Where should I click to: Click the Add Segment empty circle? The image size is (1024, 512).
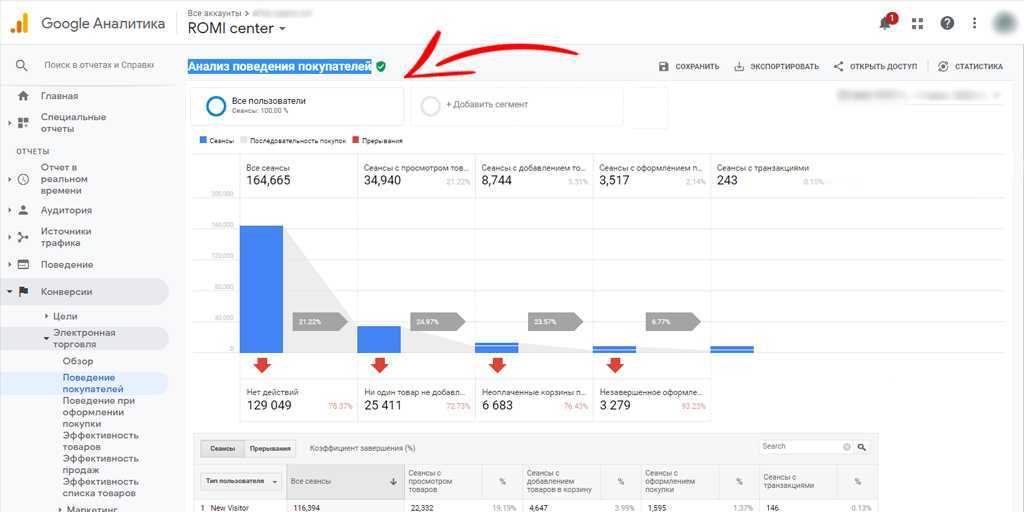pyautogui.click(x=431, y=105)
